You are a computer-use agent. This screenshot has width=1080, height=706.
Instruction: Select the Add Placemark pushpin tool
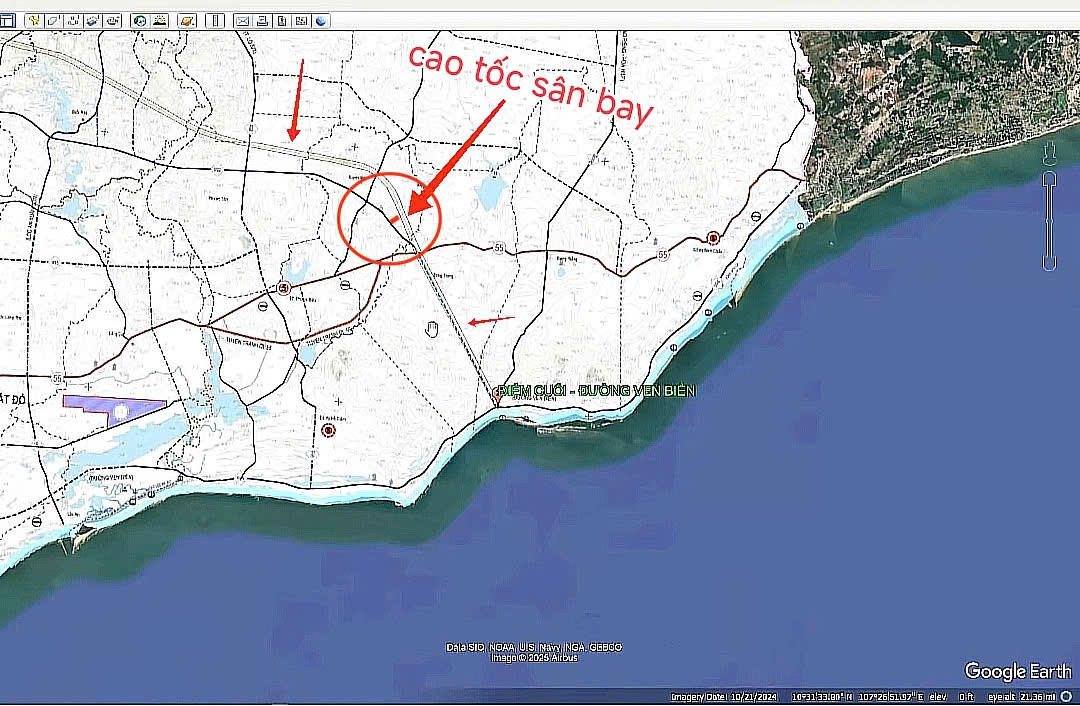click(33, 21)
